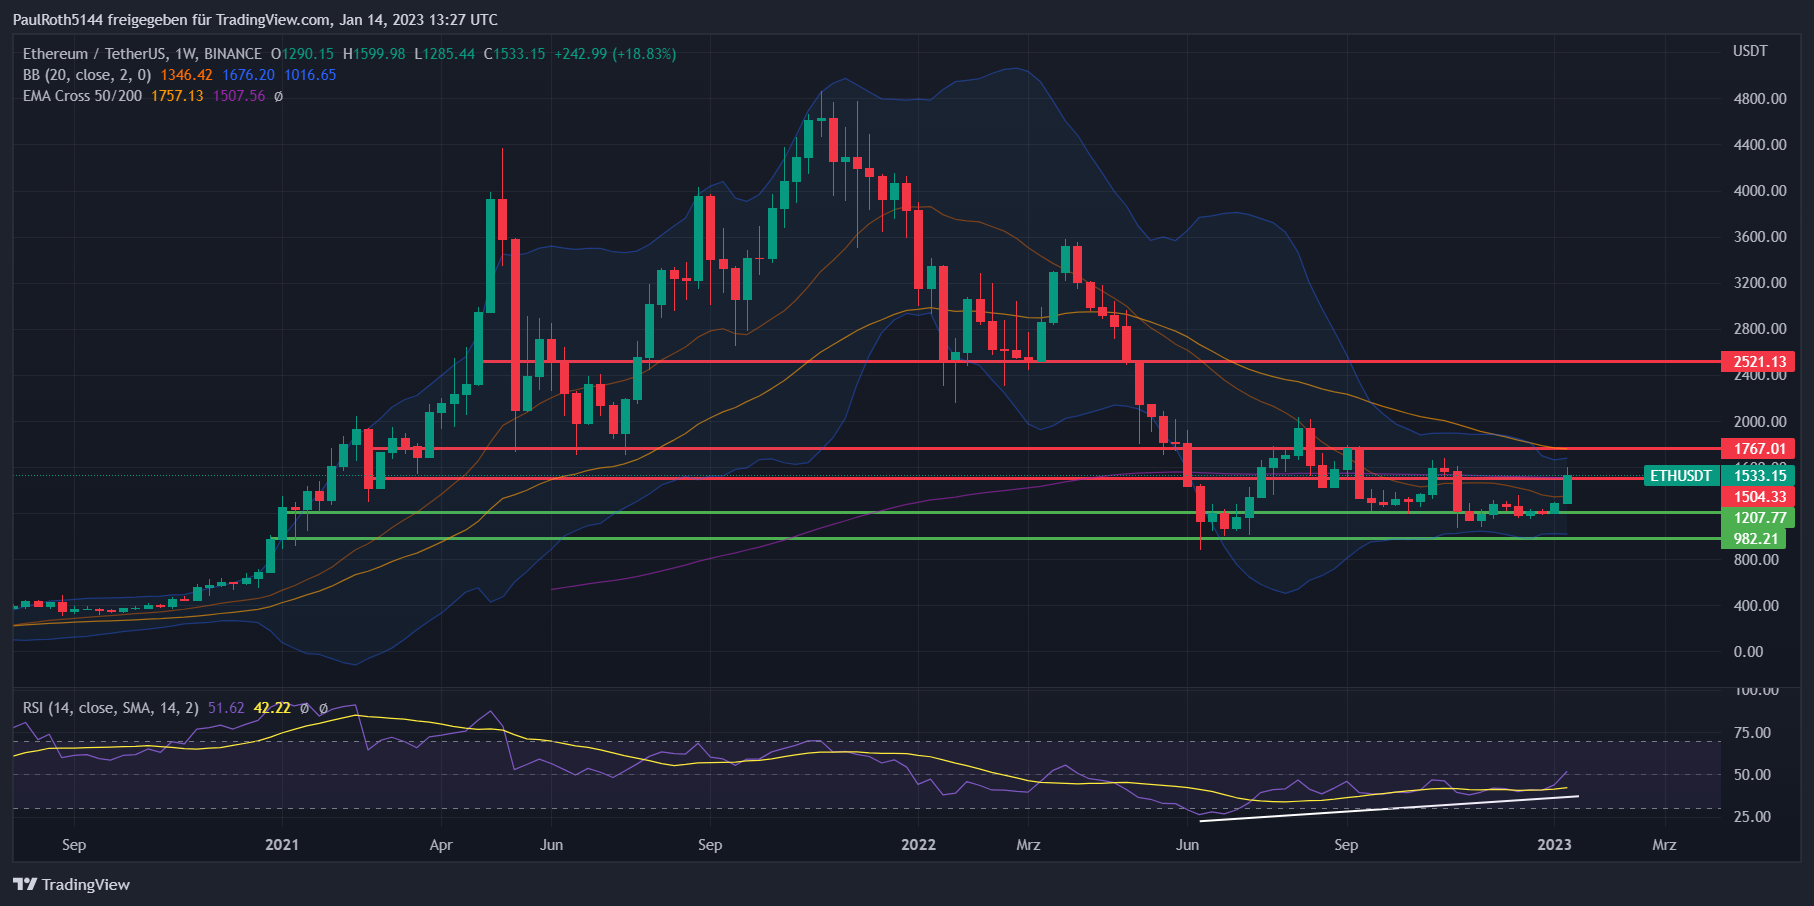This screenshot has height=906, width=1814.
Task: Click the ETHUSDT symbol tag
Action: [x=1681, y=476]
